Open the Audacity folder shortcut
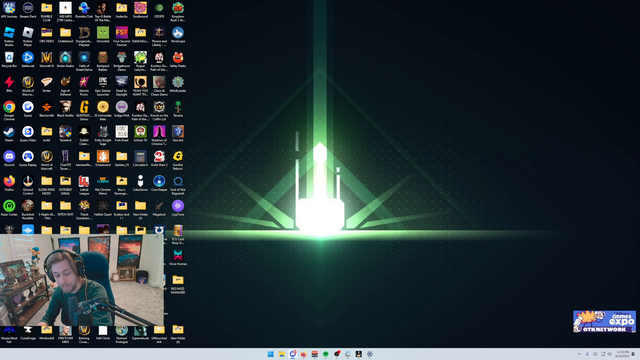640x360 pixels. (x=122, y=10)
